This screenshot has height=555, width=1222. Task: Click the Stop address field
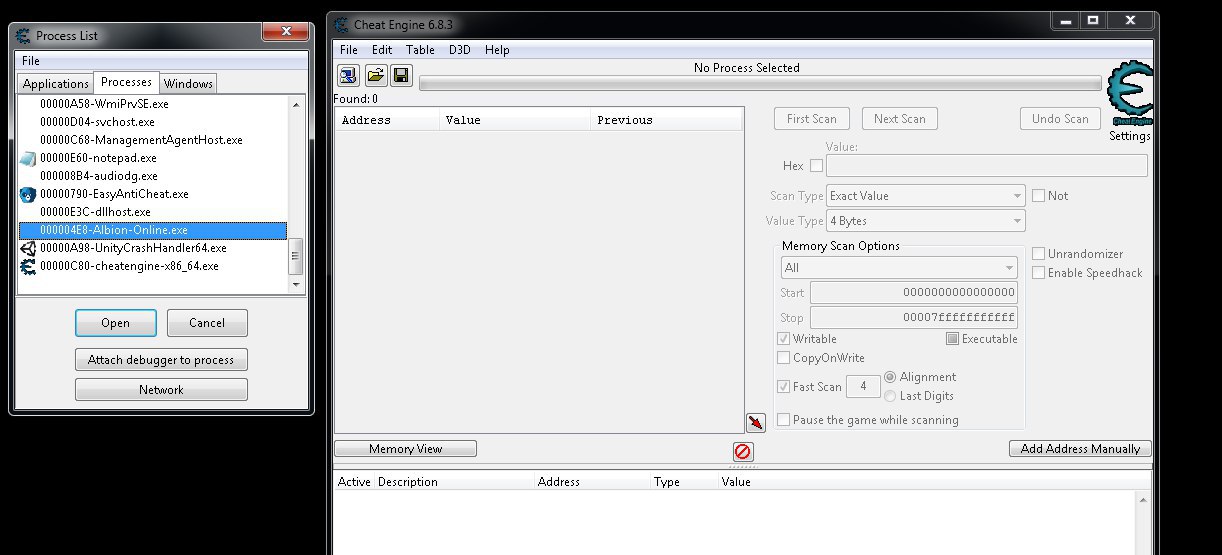pos(914,318)
